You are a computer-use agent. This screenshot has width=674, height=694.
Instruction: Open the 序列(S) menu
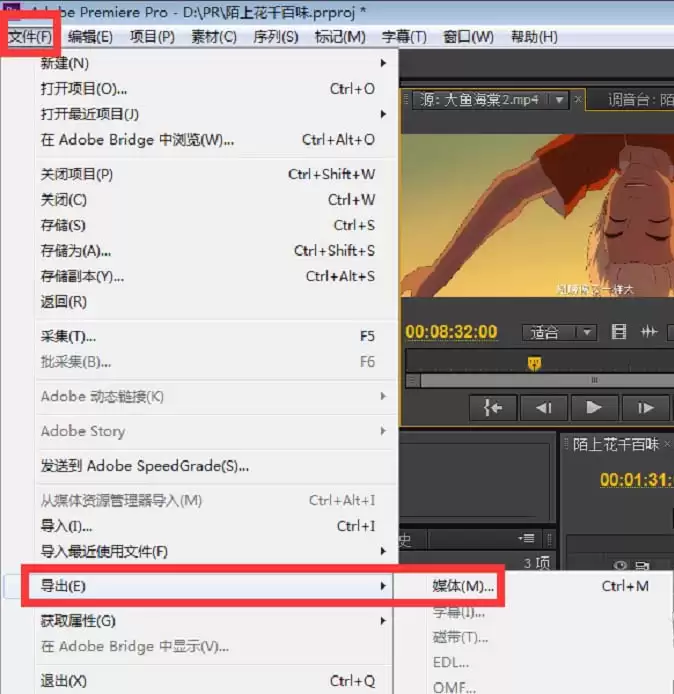276,37
